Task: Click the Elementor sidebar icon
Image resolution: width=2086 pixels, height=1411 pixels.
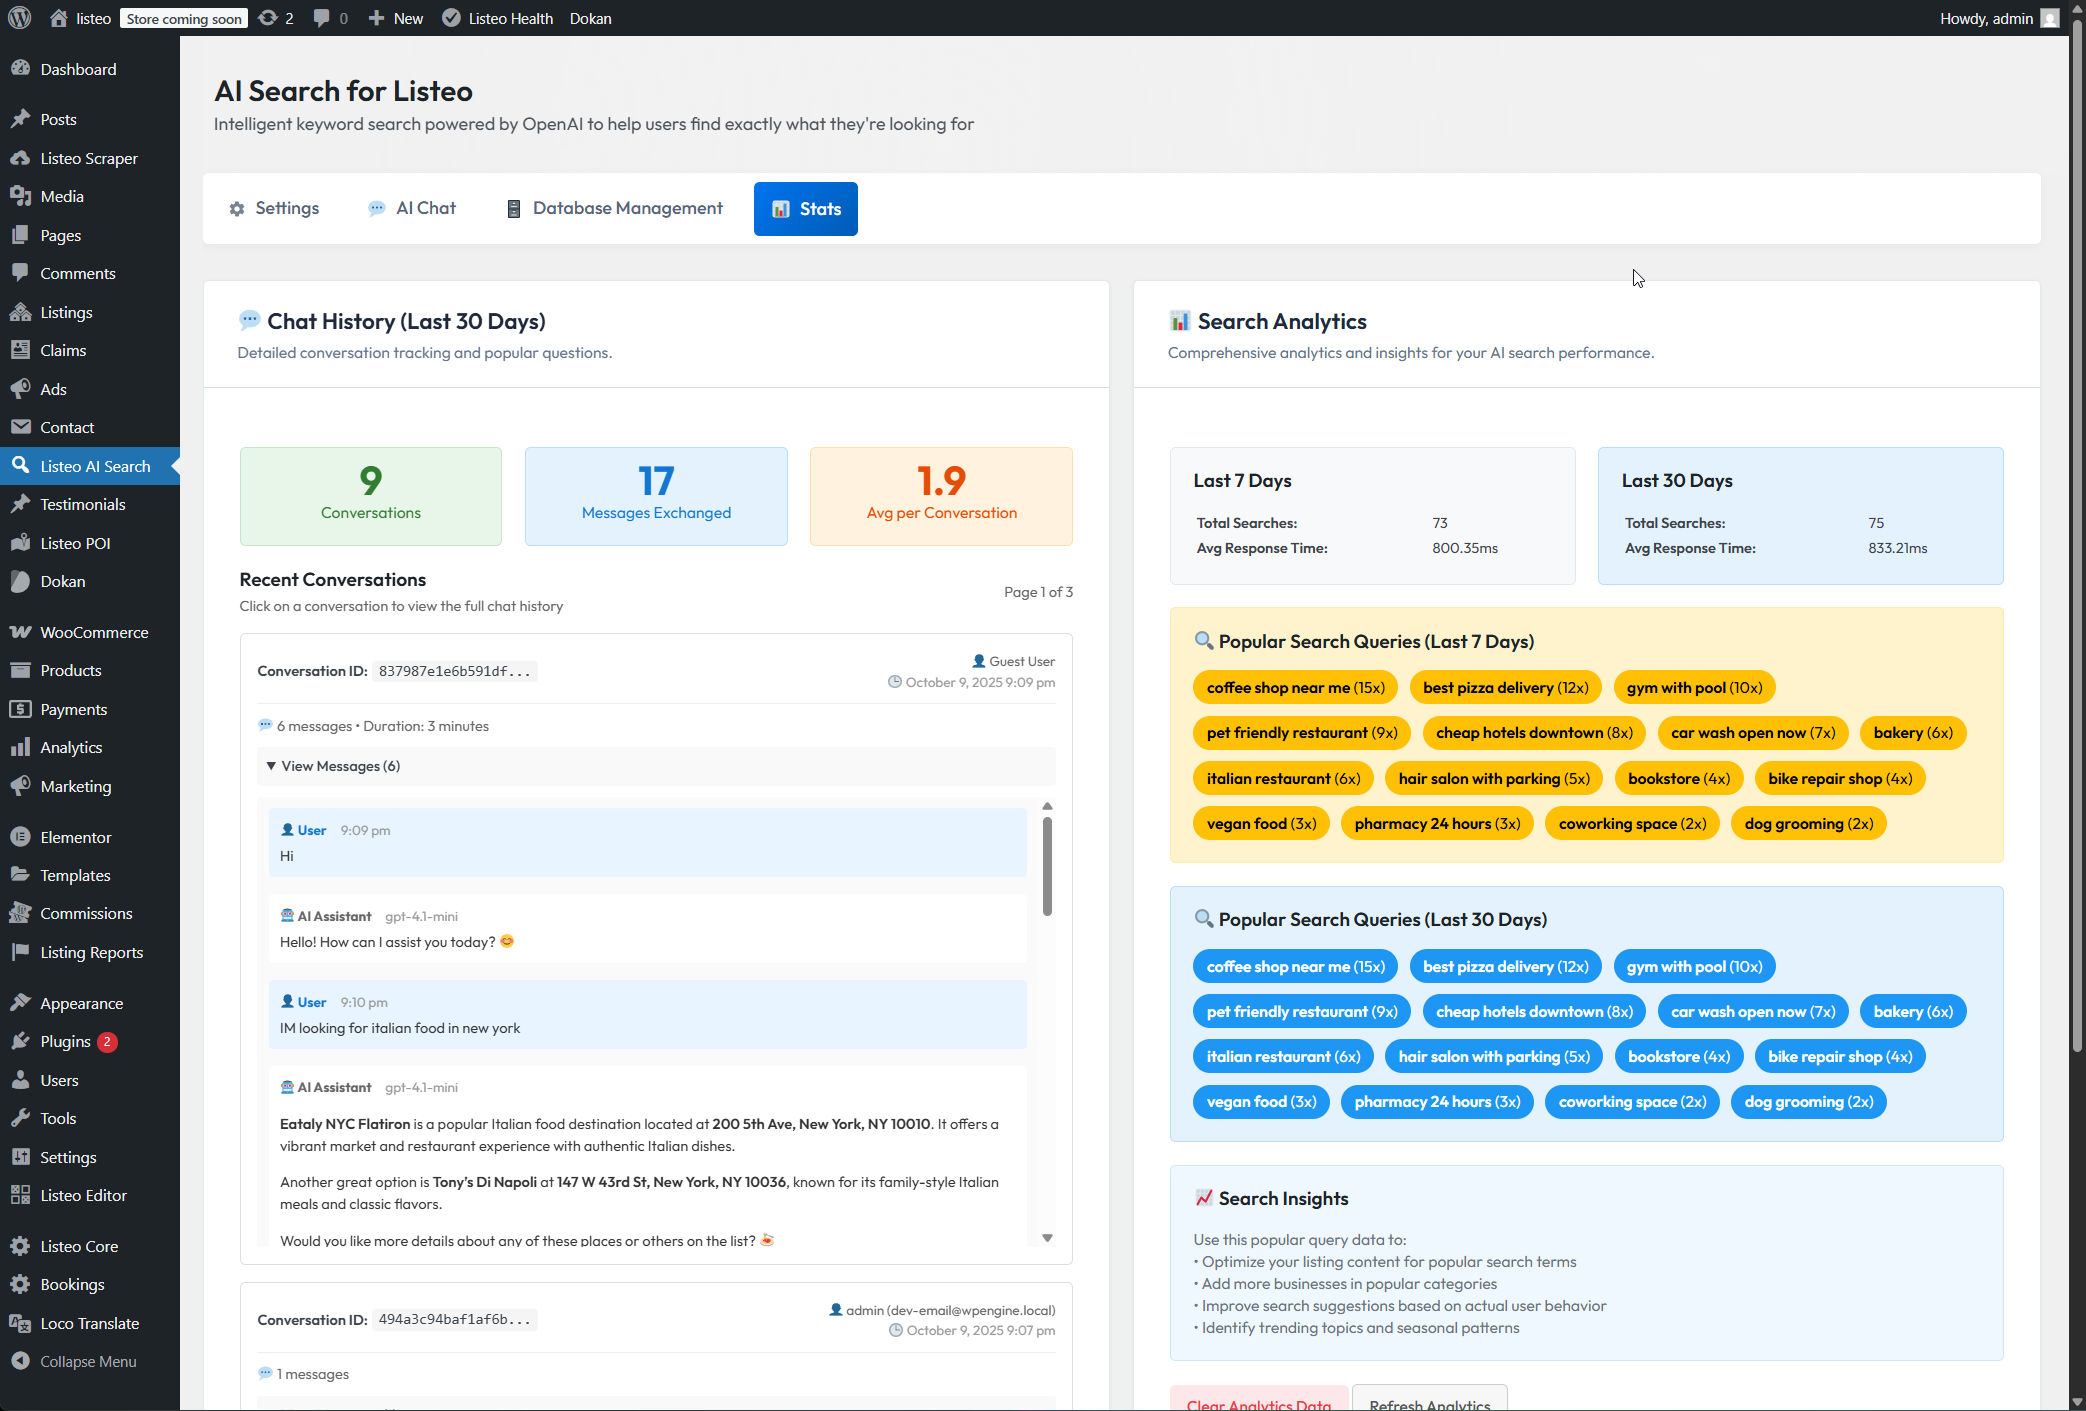Action: (20, 837)
